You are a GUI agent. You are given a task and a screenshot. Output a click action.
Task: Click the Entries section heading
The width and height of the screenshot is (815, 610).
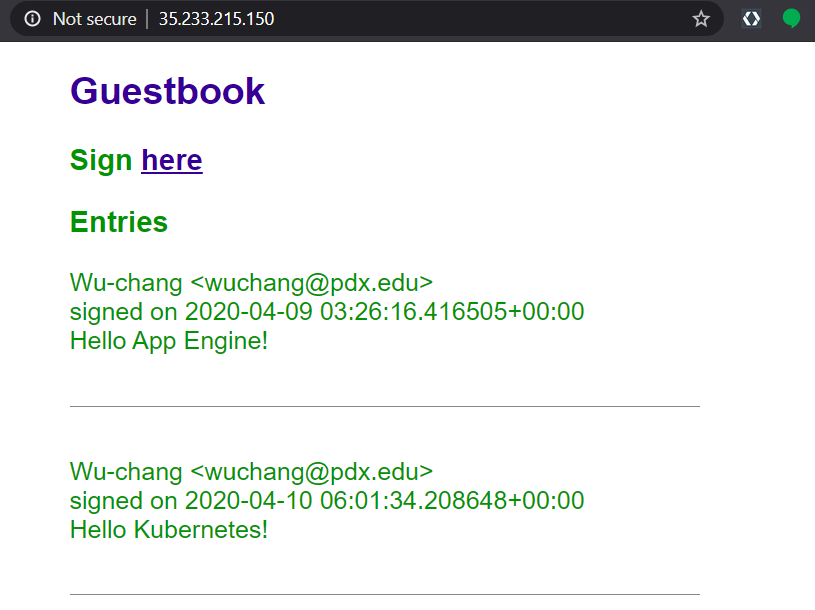(x=119, y=222)
